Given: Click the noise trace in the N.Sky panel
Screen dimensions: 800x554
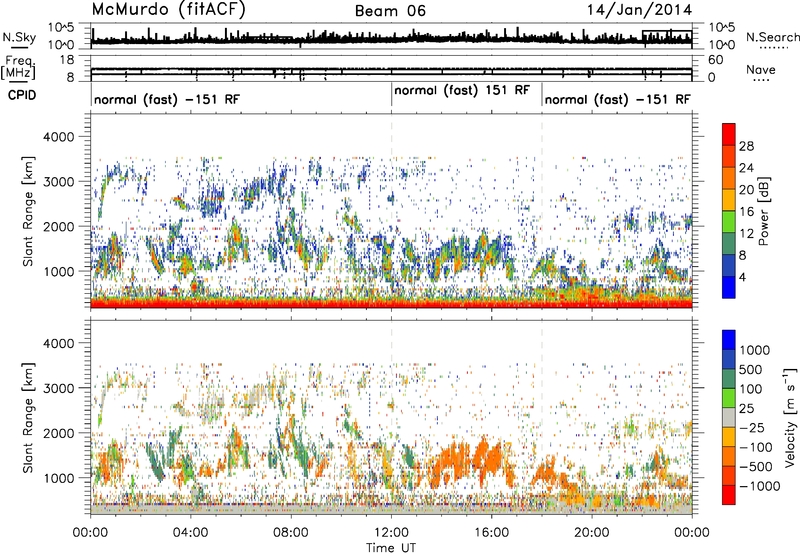Looking at the screenshot, I should pos(391,38).
